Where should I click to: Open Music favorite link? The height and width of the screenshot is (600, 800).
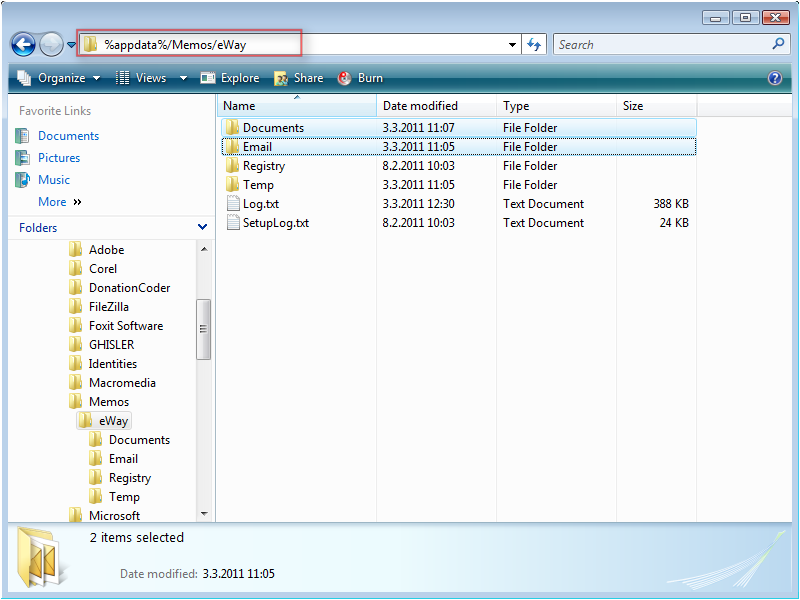(54, 180)
